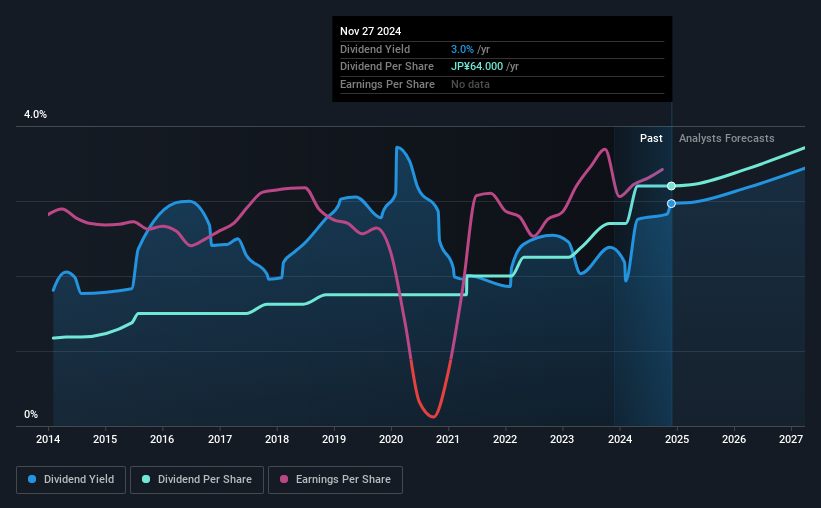This screenshot has height=508, width=821.
Task: Click the Earnings Per Share peak in late 2023
Action: tap(605, 149)
